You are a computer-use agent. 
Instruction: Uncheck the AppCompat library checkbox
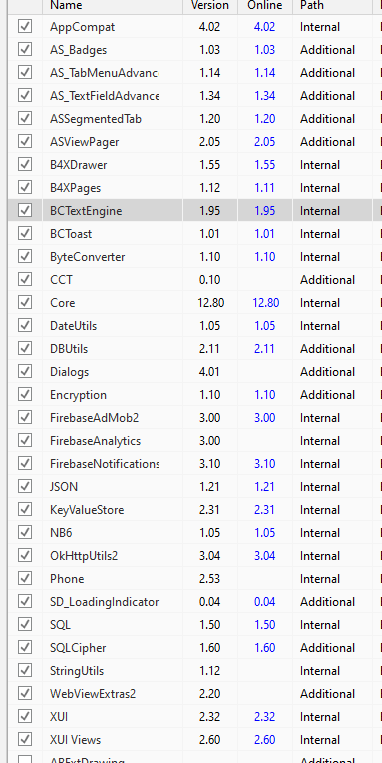coord(25,26)
